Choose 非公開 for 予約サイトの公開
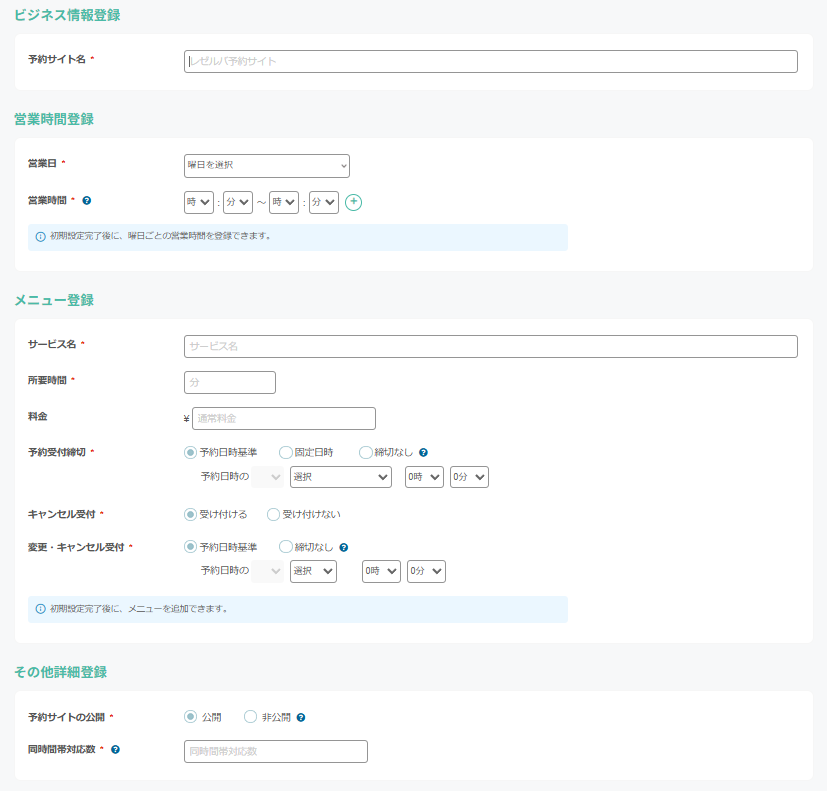 coord(251,716)
